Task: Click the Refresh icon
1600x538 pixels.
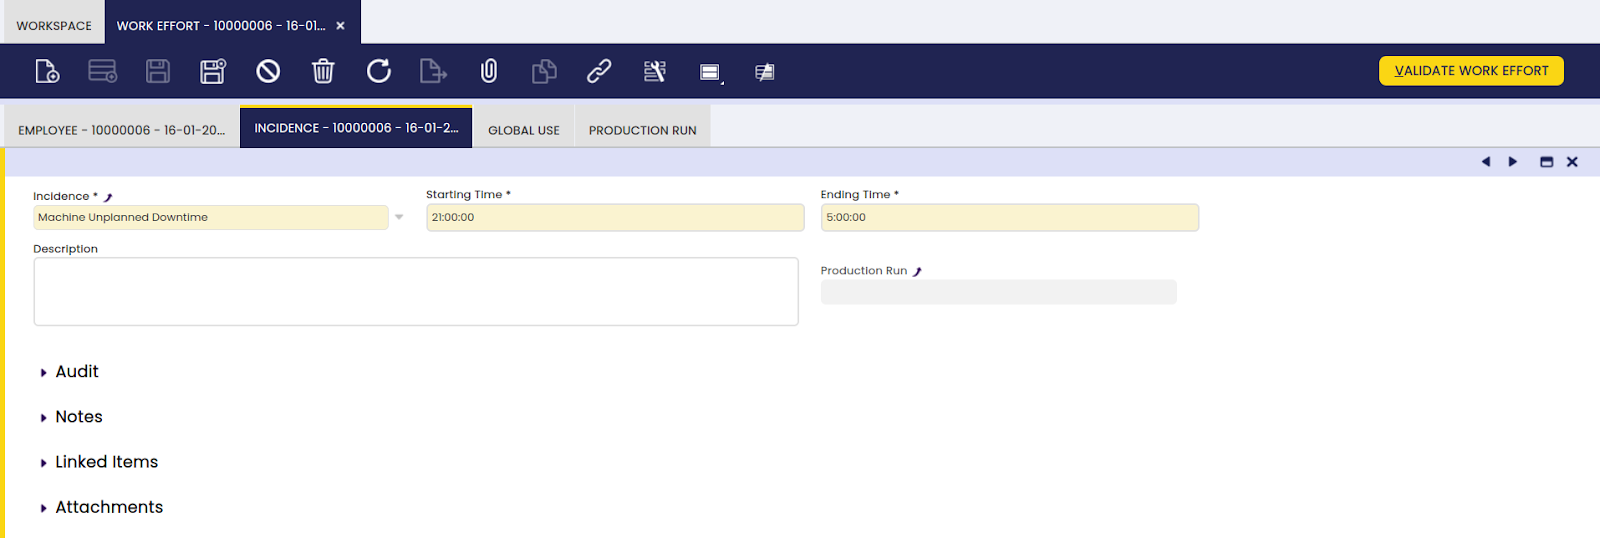Action: [378, 71]
